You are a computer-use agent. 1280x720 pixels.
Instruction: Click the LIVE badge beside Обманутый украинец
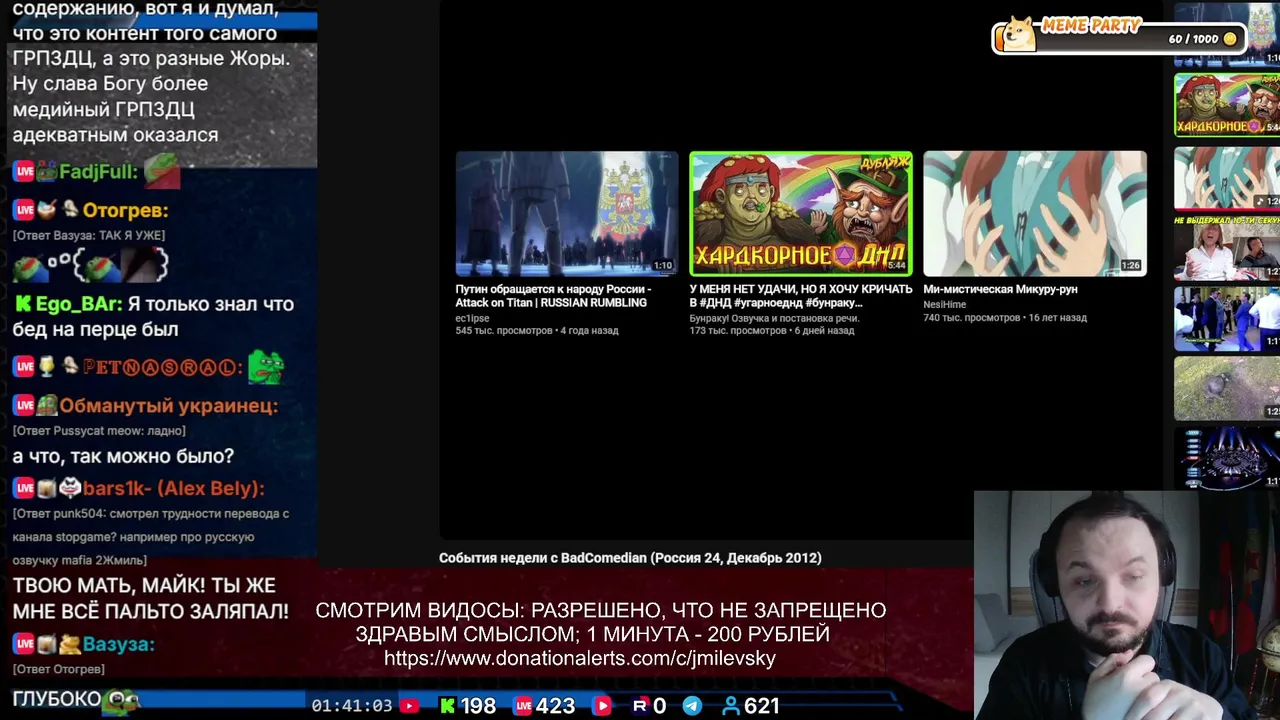24,406
